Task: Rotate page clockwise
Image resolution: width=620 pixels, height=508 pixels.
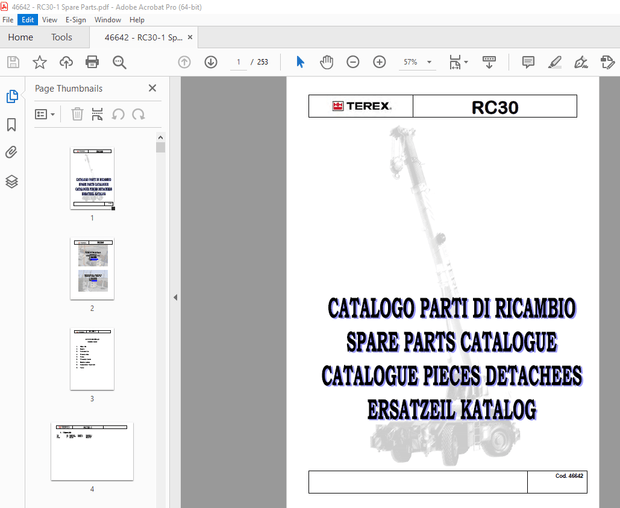Action: coord(138,115)
